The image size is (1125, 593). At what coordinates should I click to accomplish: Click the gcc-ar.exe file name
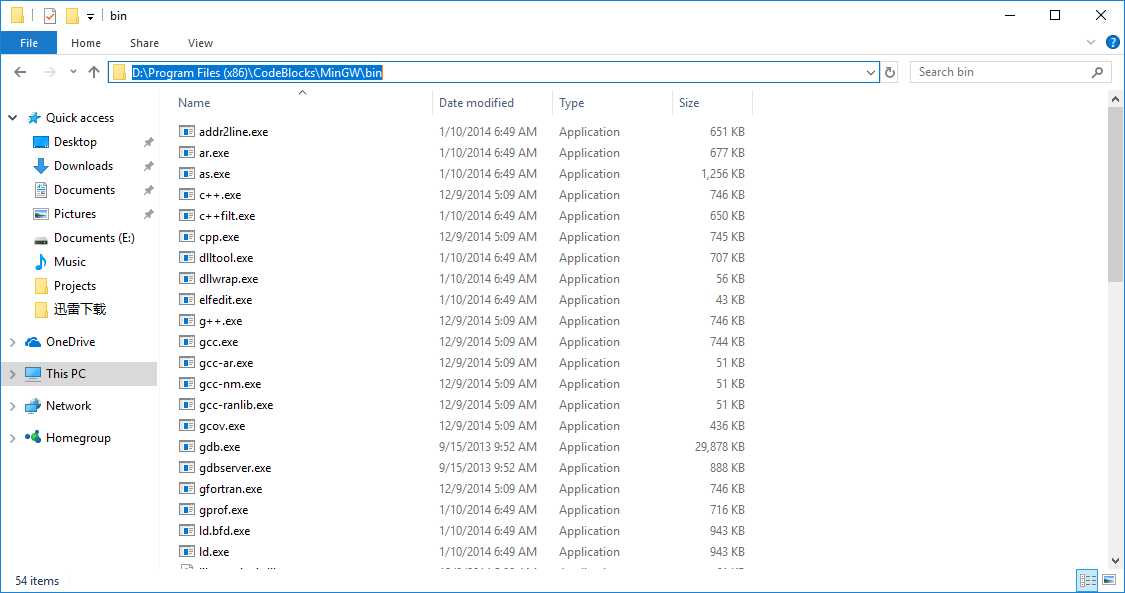pos(226,363)
